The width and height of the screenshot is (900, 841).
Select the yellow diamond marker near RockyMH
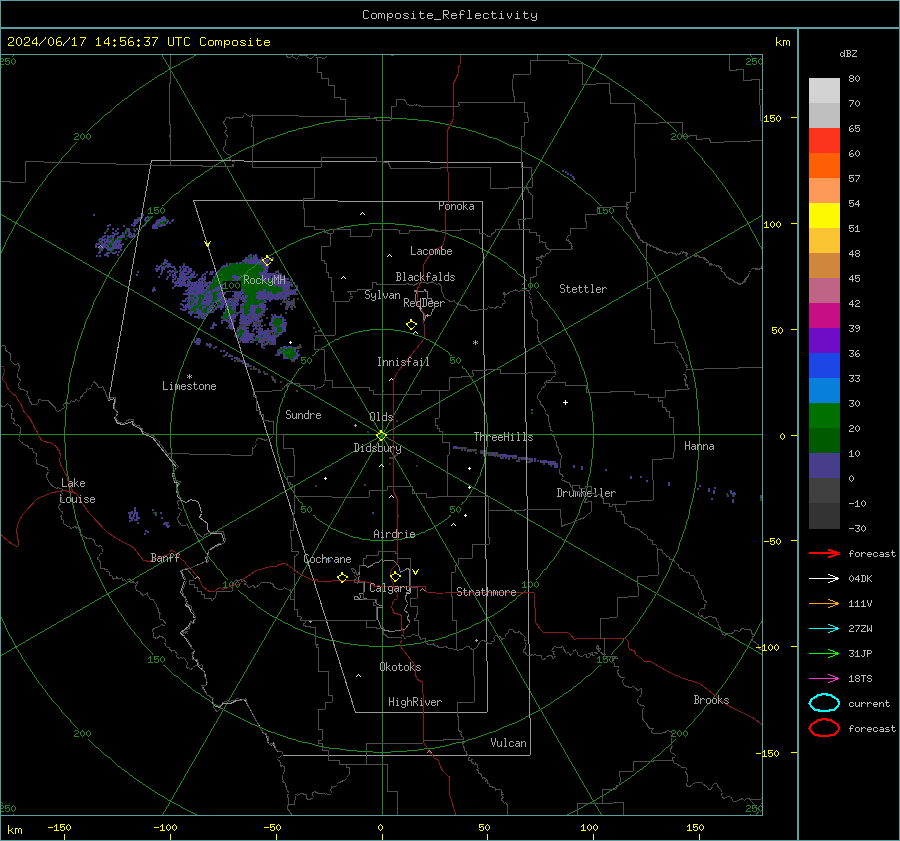(x=267, y=261)
